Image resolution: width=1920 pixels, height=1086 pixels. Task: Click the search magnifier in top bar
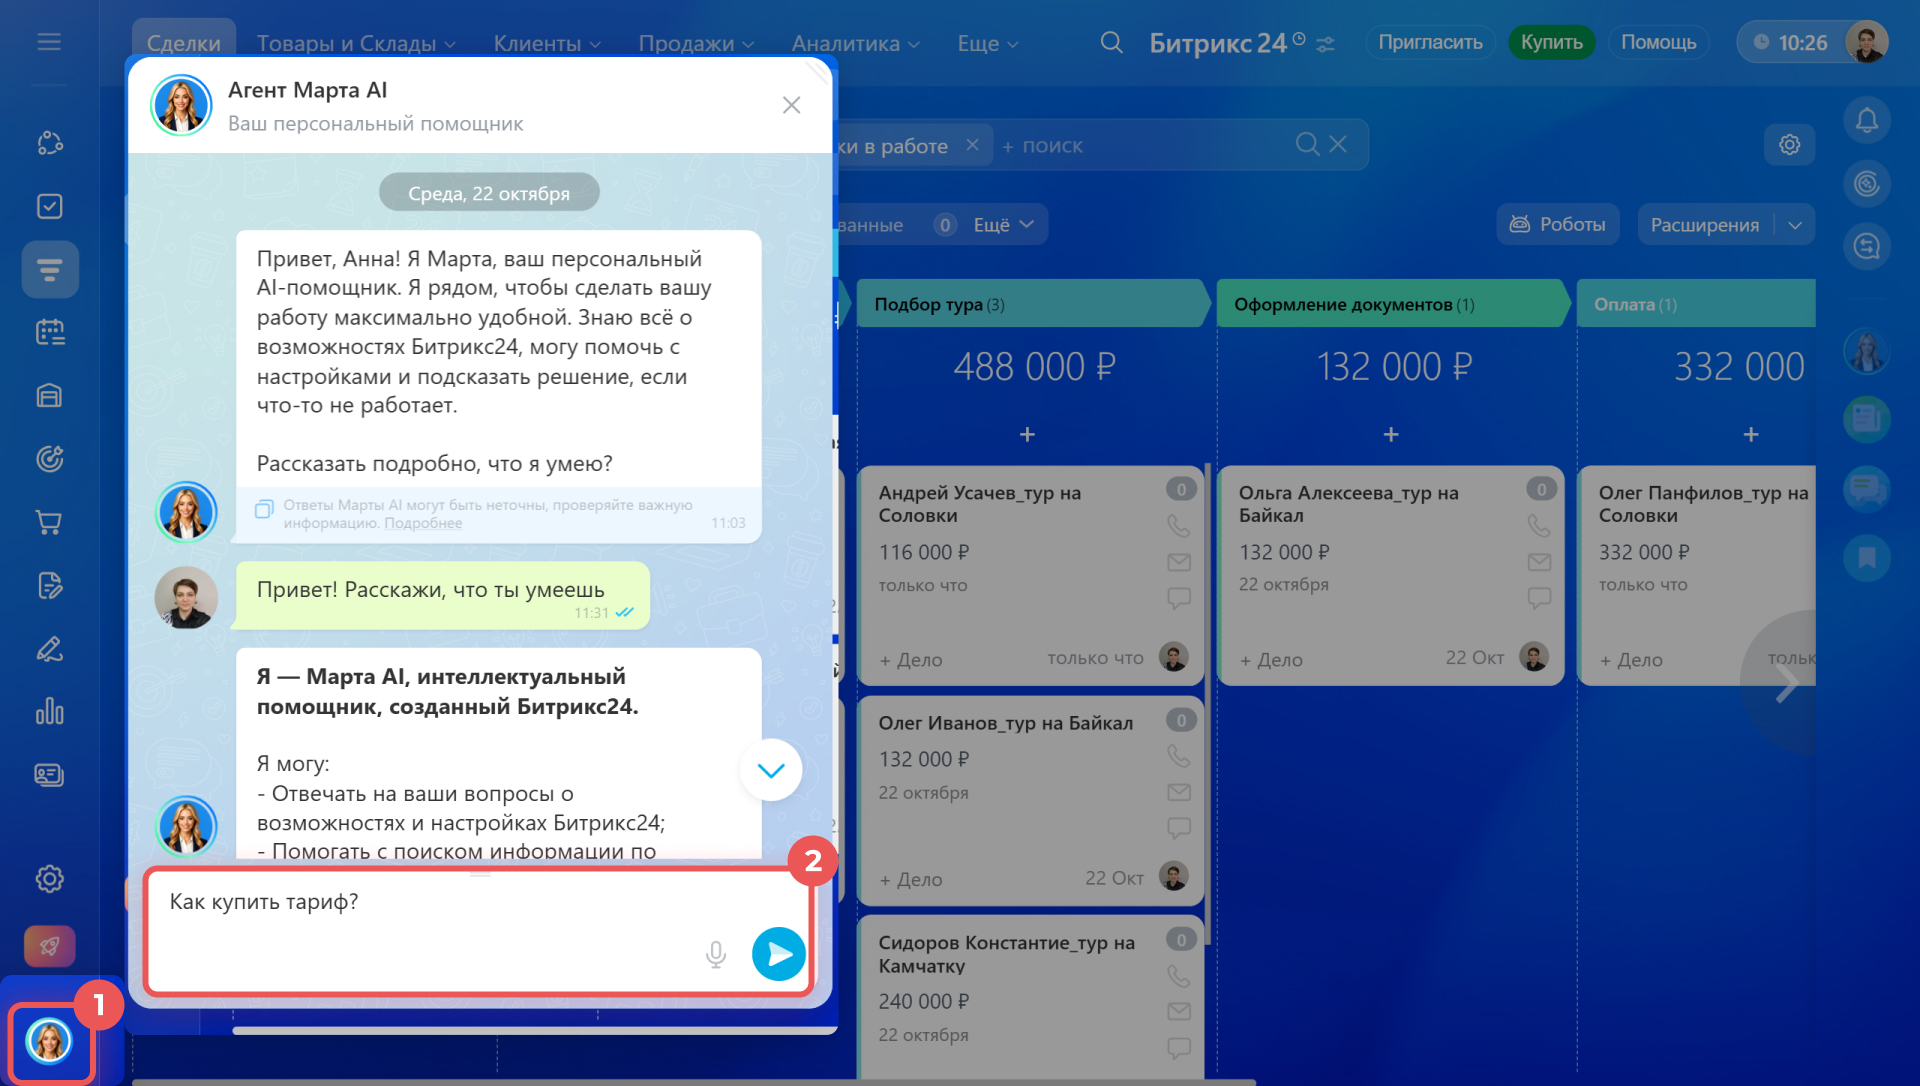point(1111,43)
